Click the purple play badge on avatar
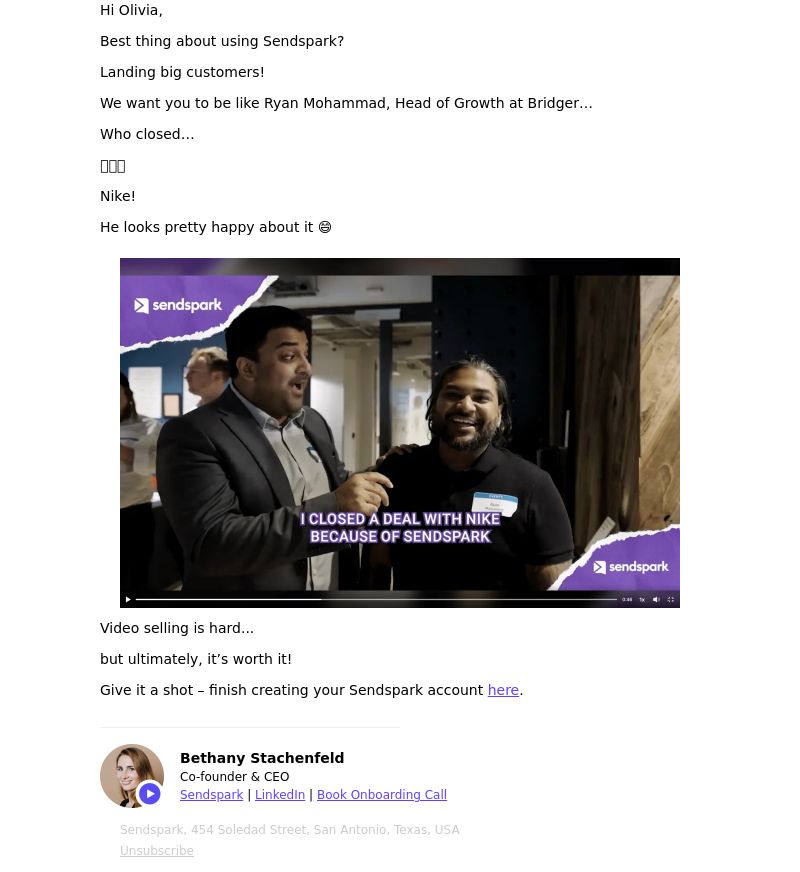800x872 pixels. click(150, 794)
